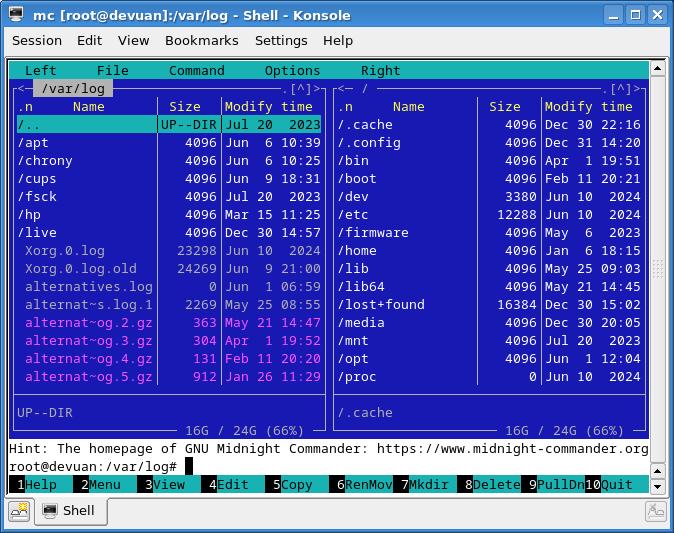674x533 pixels.
Task: Open the Settings menu
Action: [x=281, y=40]
